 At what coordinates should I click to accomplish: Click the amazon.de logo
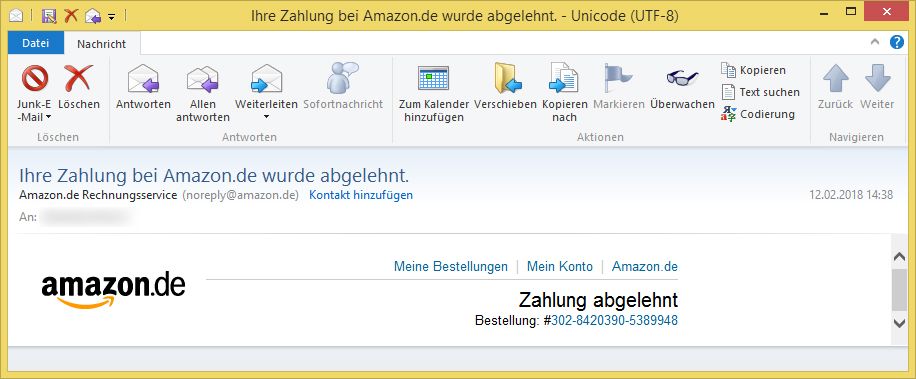click(x=113, y=289)
